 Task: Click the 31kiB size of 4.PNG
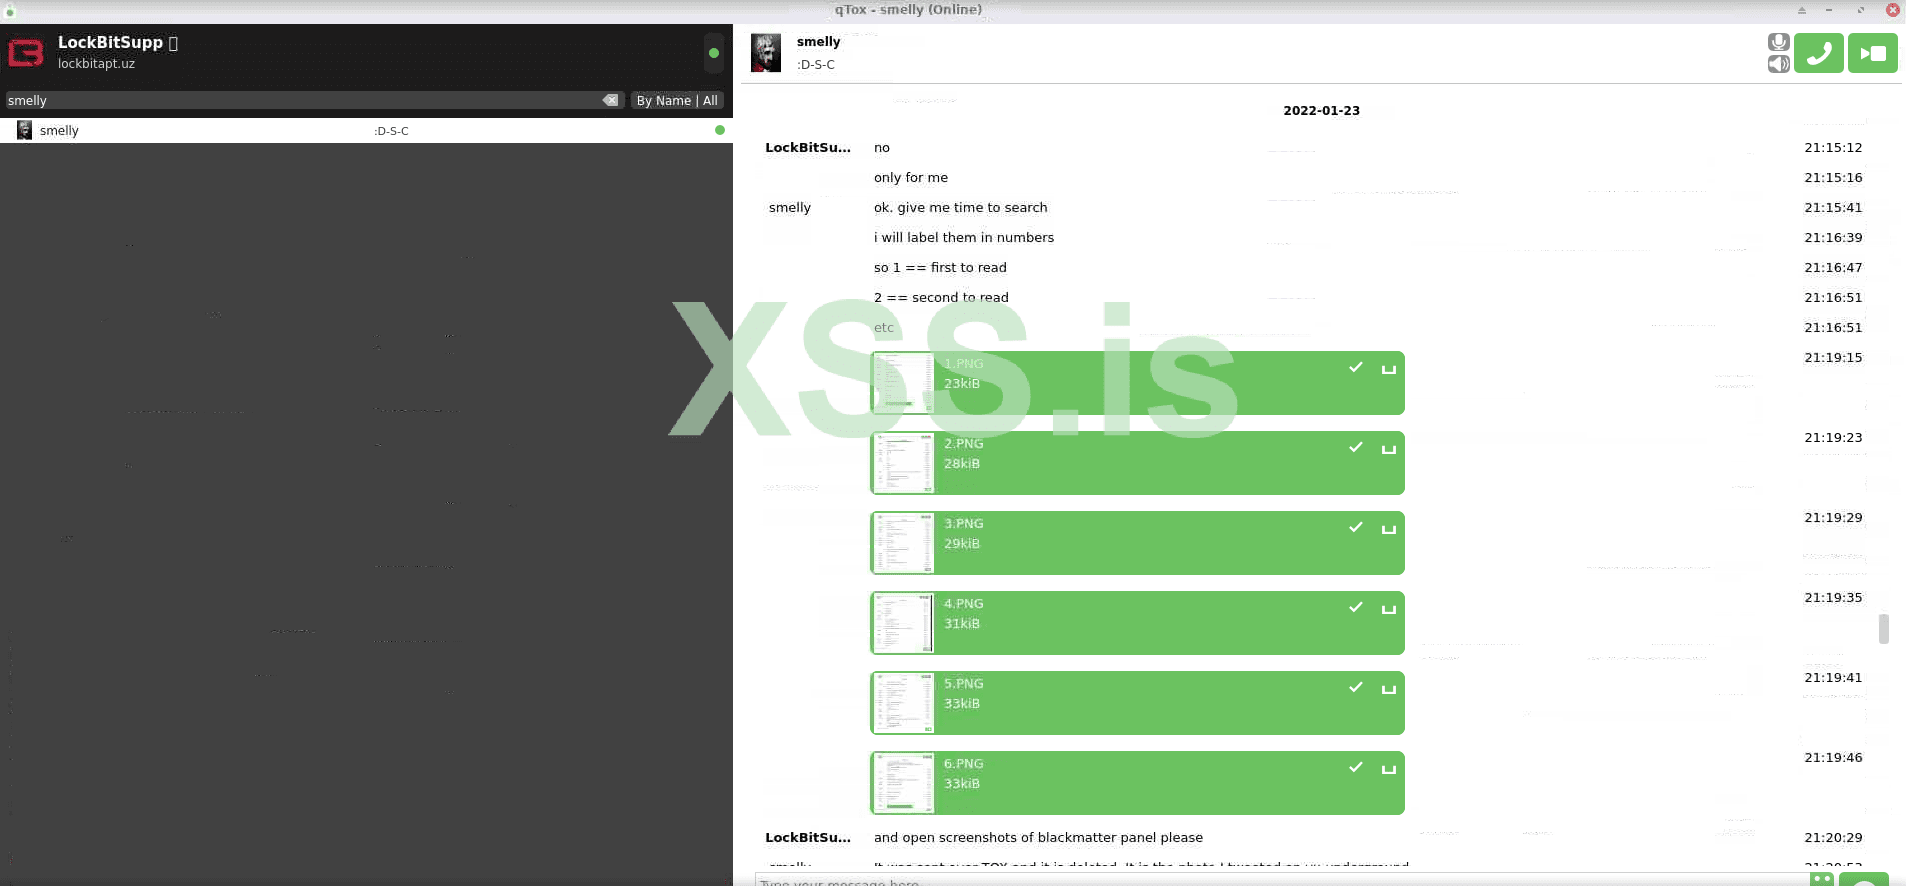point(961,624)
